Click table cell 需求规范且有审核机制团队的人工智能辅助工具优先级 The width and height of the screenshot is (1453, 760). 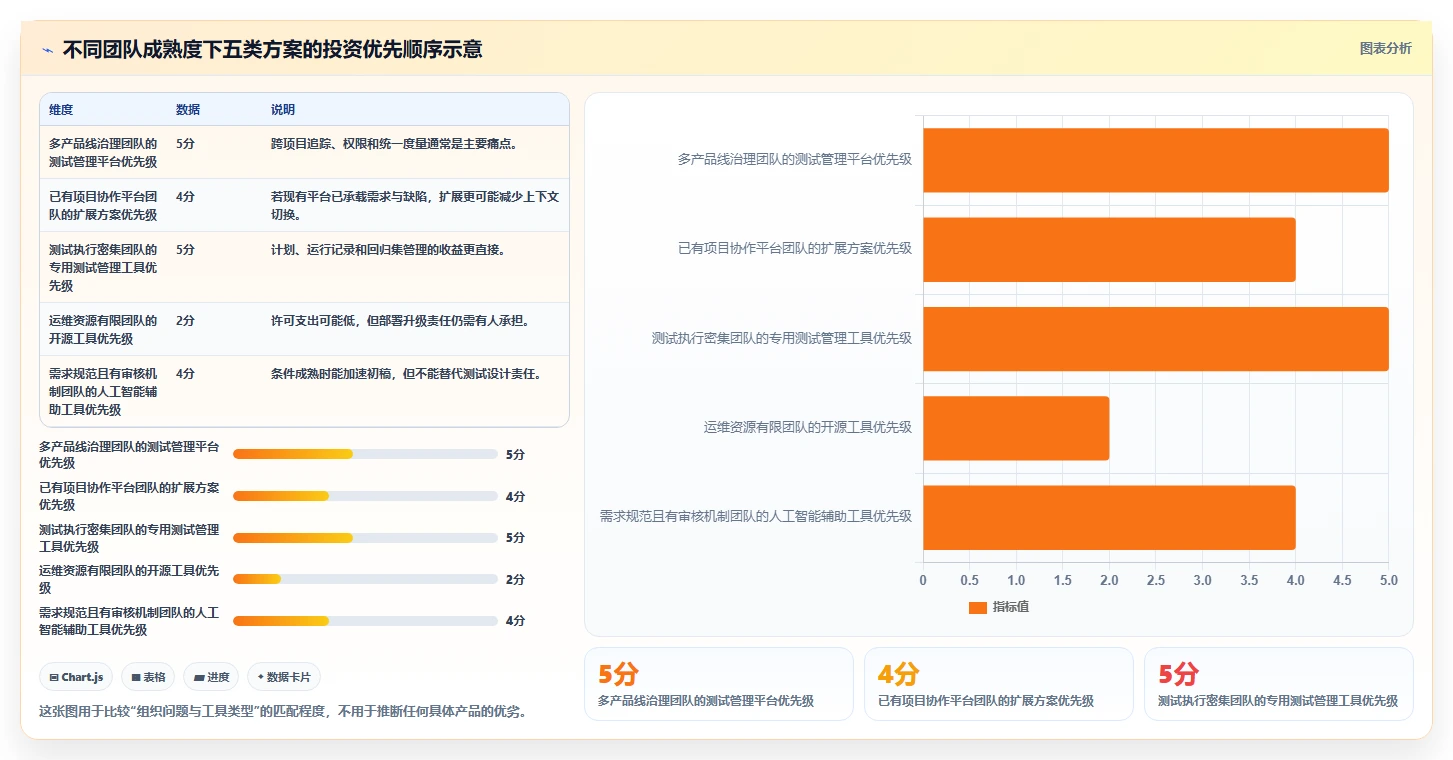click(x=103, y=392)
